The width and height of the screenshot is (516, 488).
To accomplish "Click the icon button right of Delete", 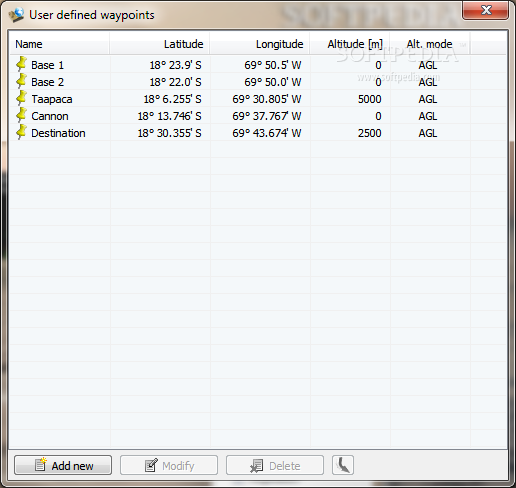I will tap(343, 465).
